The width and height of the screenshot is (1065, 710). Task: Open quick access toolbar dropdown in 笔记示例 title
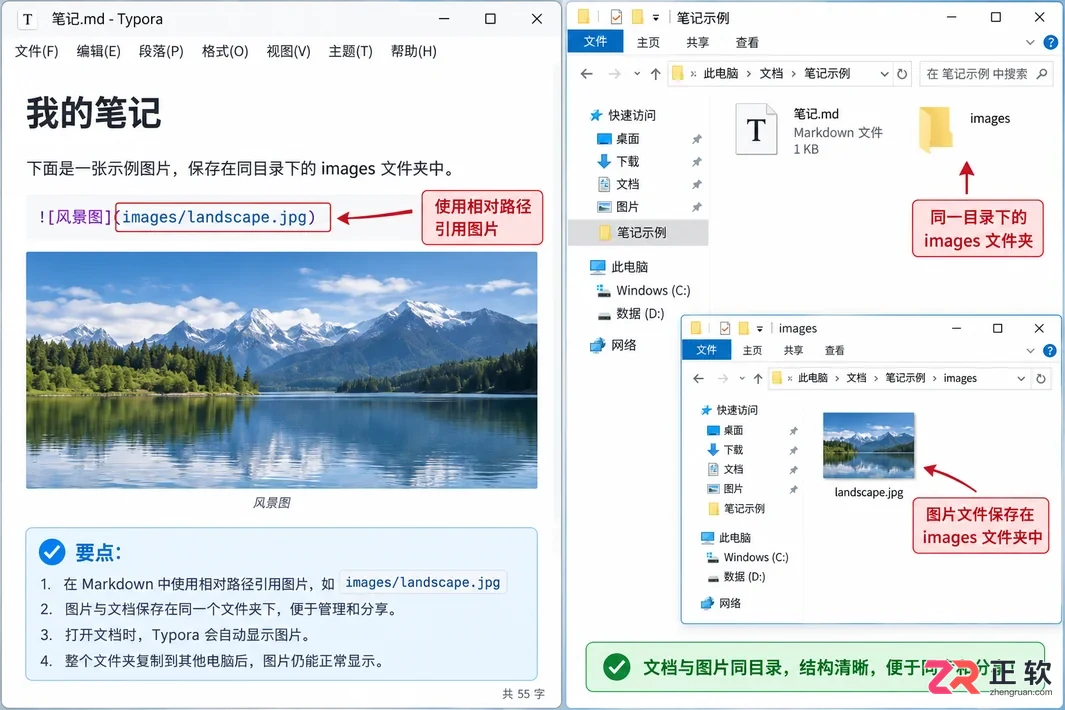point(655,18)
